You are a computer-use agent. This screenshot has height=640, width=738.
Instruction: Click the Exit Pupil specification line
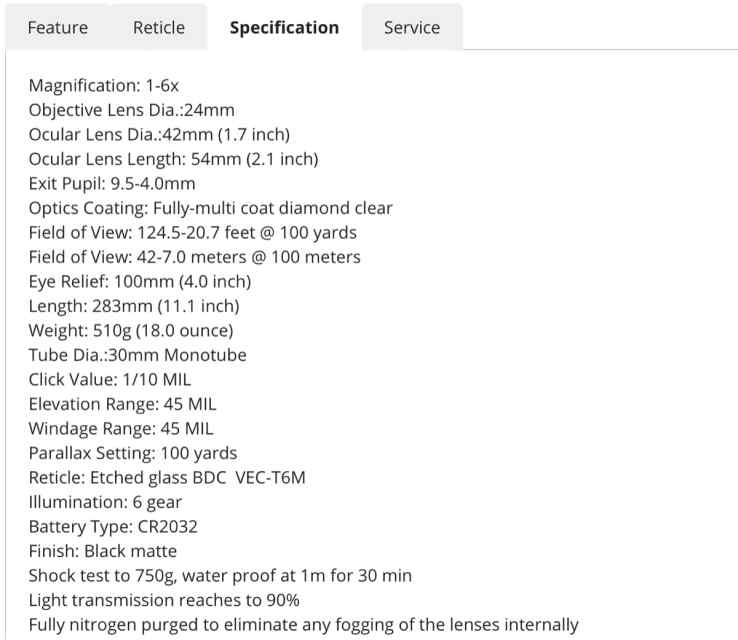[112, 184]
